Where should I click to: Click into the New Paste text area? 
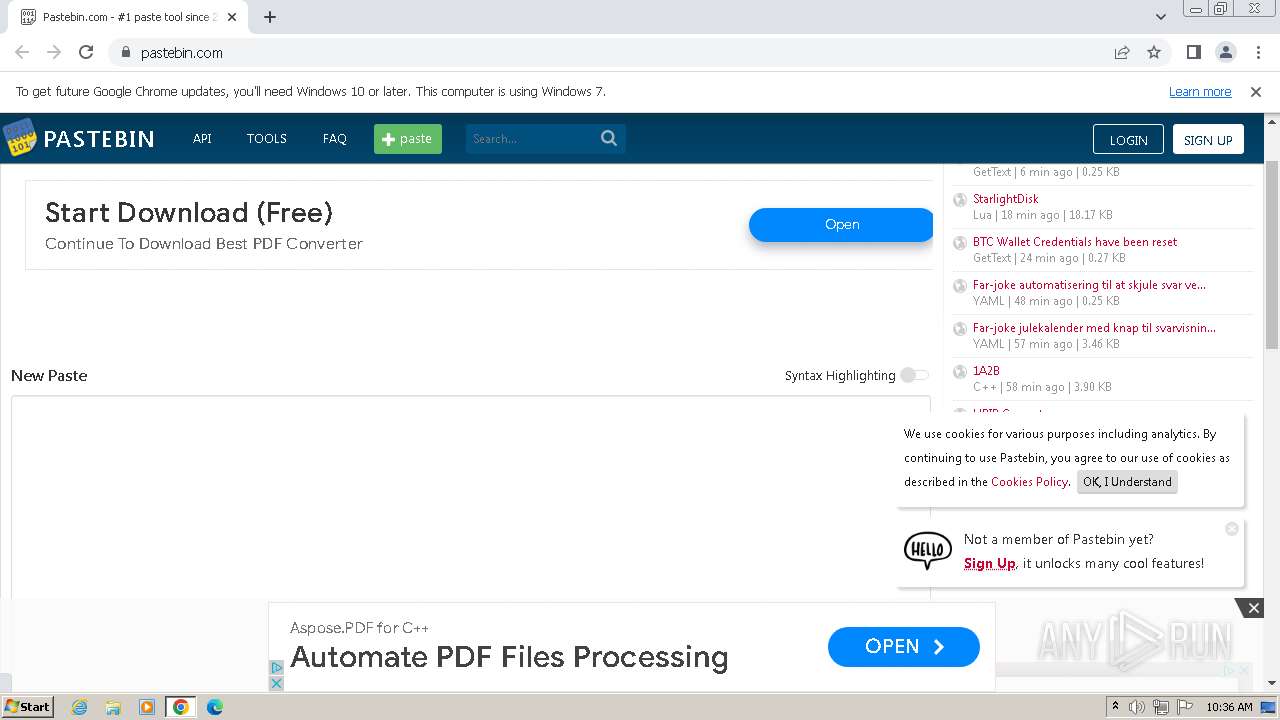tap(470, 497)
